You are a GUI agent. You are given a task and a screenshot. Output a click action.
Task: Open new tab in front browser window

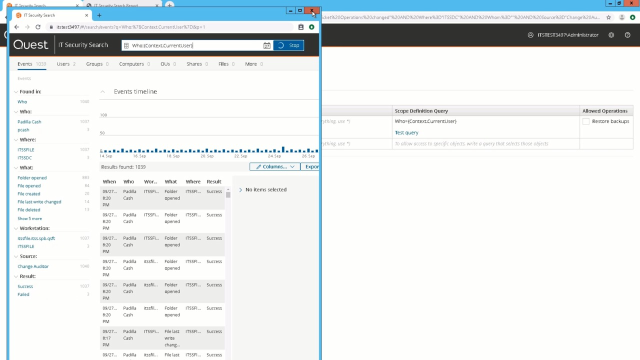click(99, 16)
